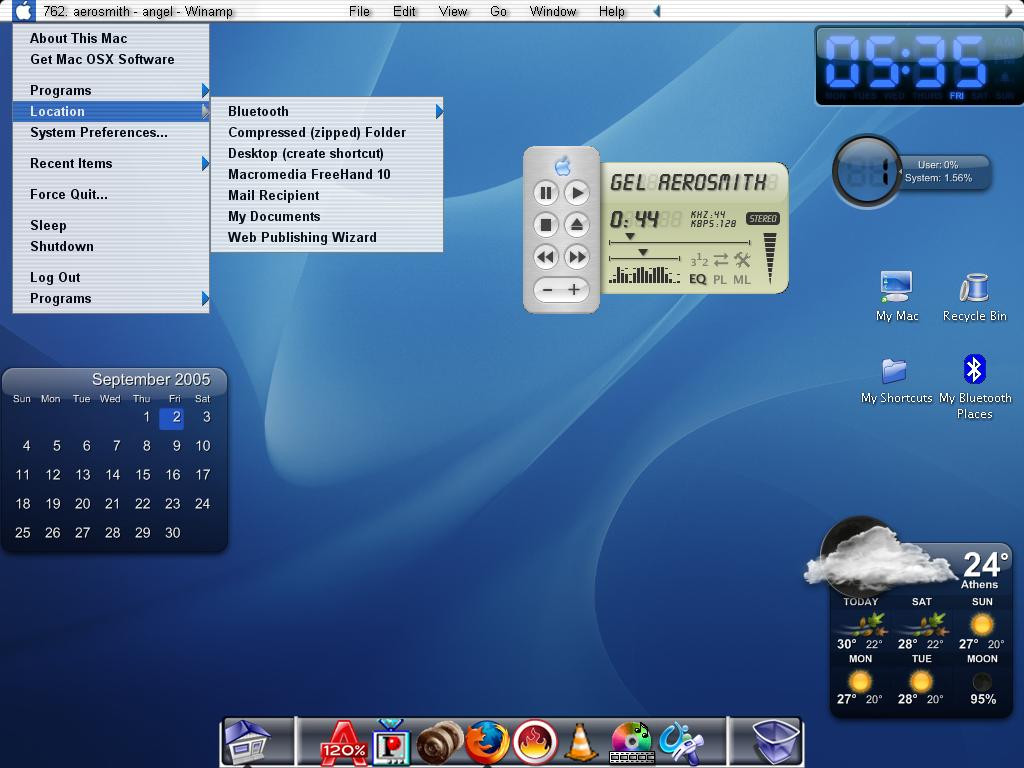Click Force Quit in the menu
The image size is (1024, 768).
pyautogui.click(x=68, y=194)
